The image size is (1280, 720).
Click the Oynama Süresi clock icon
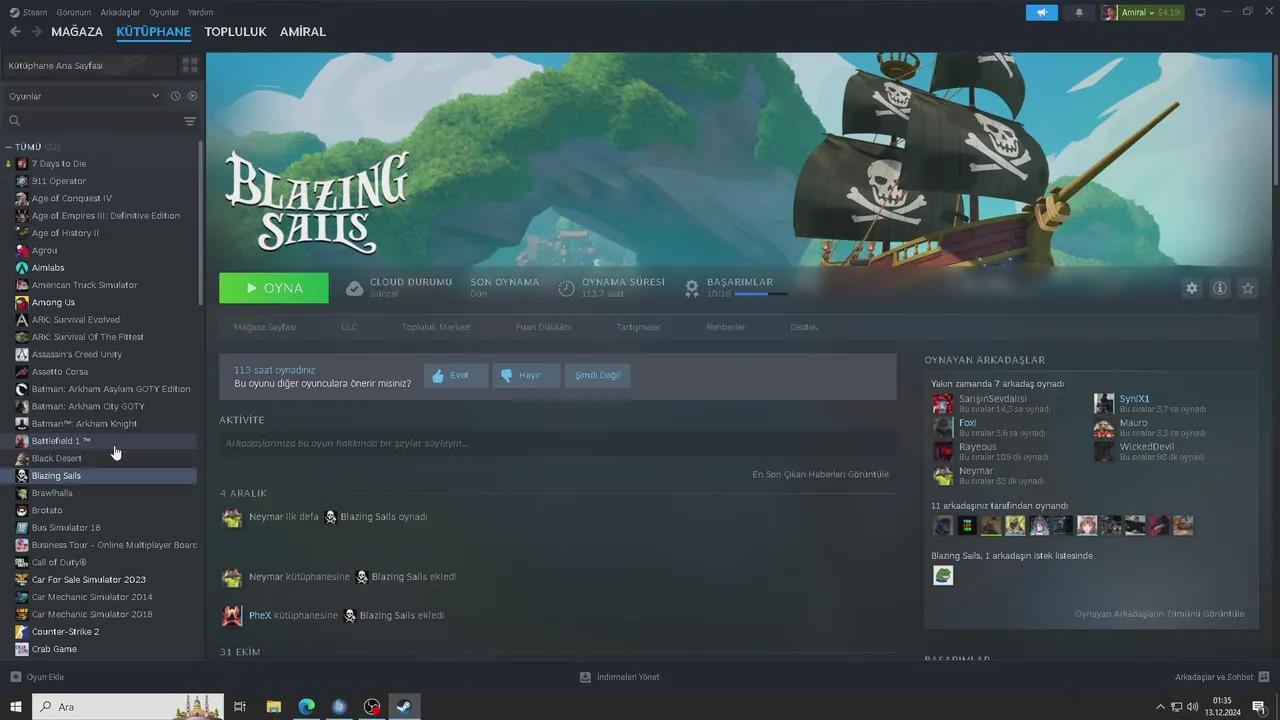(x=566, y=288)
